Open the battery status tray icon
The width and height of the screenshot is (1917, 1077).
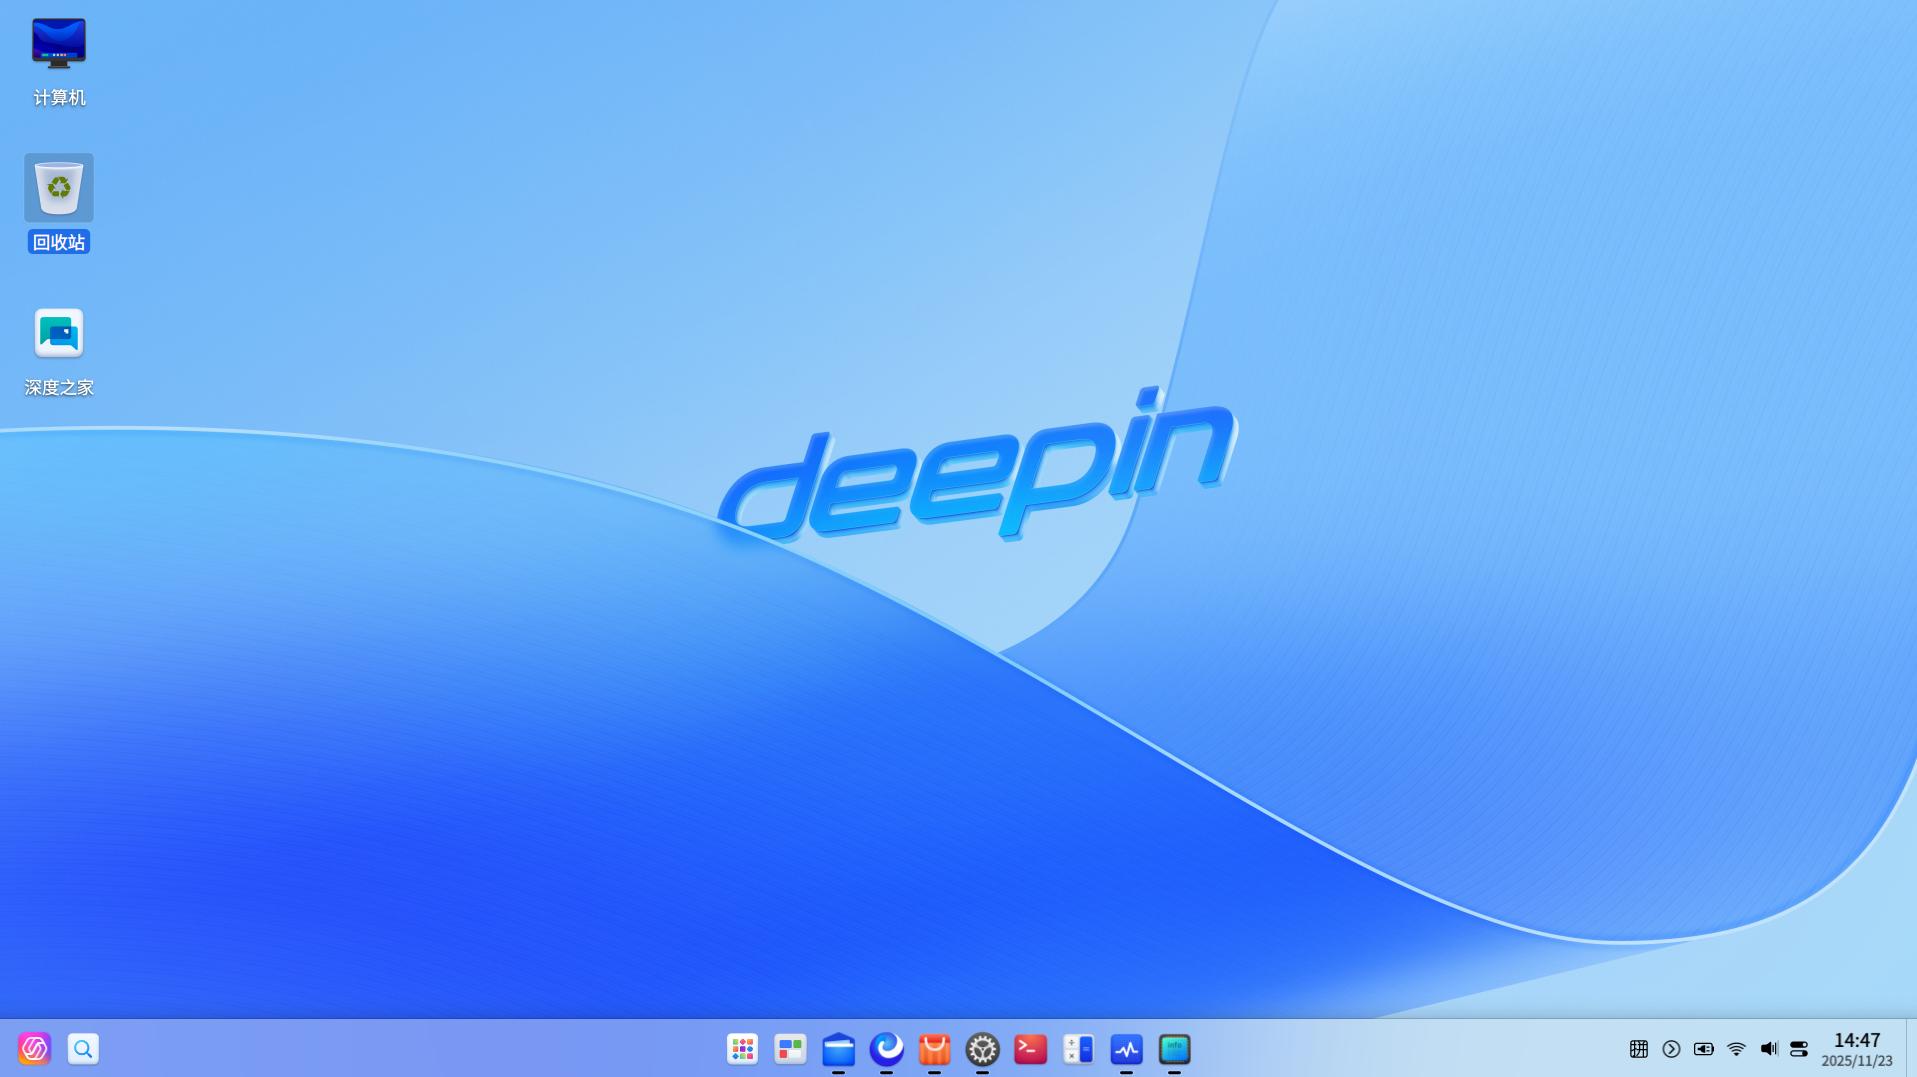[1703, 1049]
